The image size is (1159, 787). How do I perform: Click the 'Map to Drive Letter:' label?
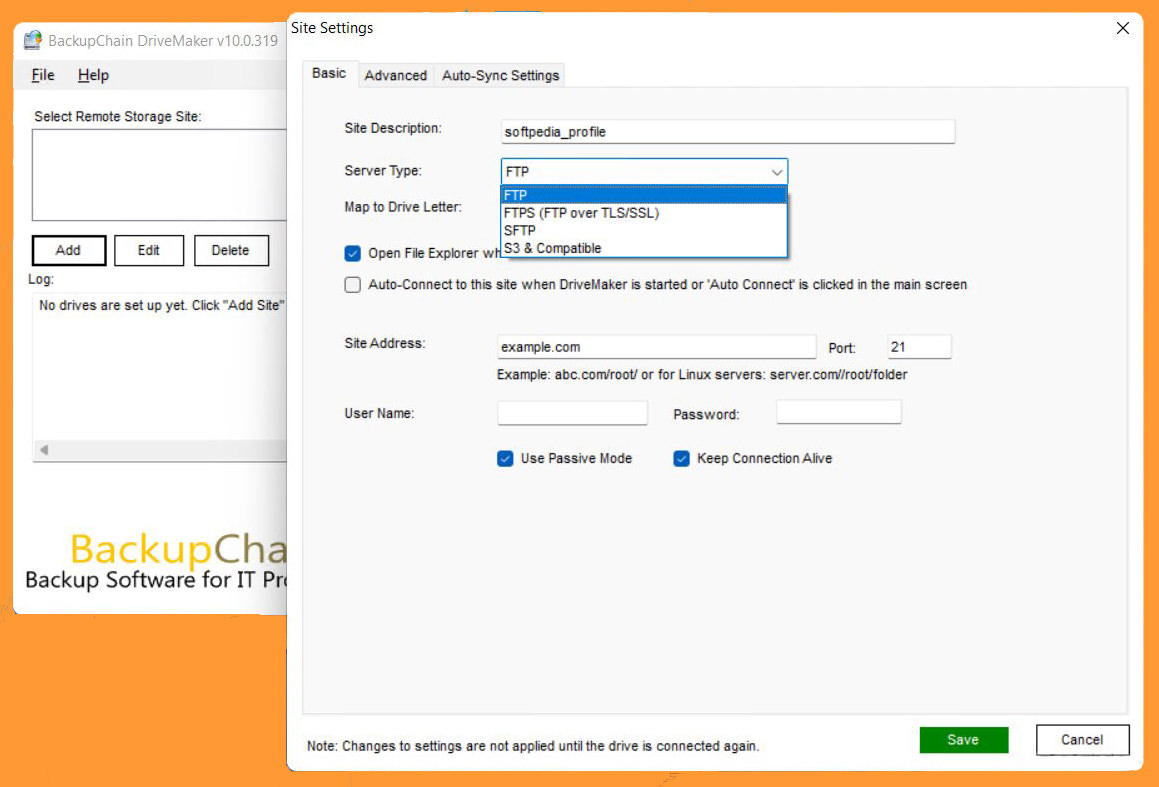coord(403,207)
